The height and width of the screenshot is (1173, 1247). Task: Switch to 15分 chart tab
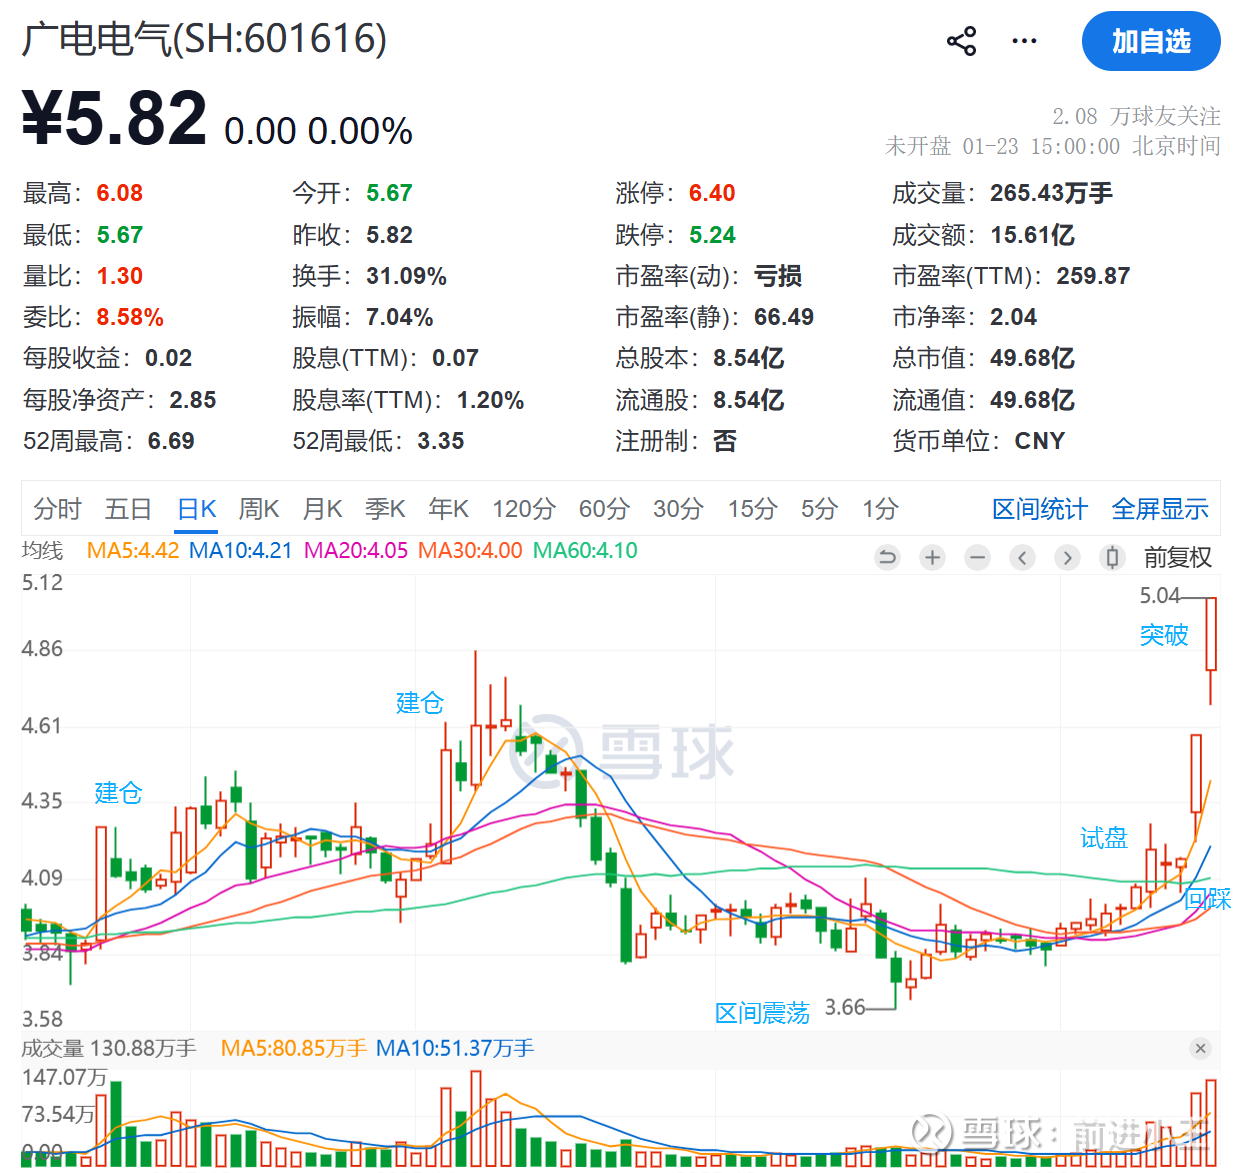752,509
